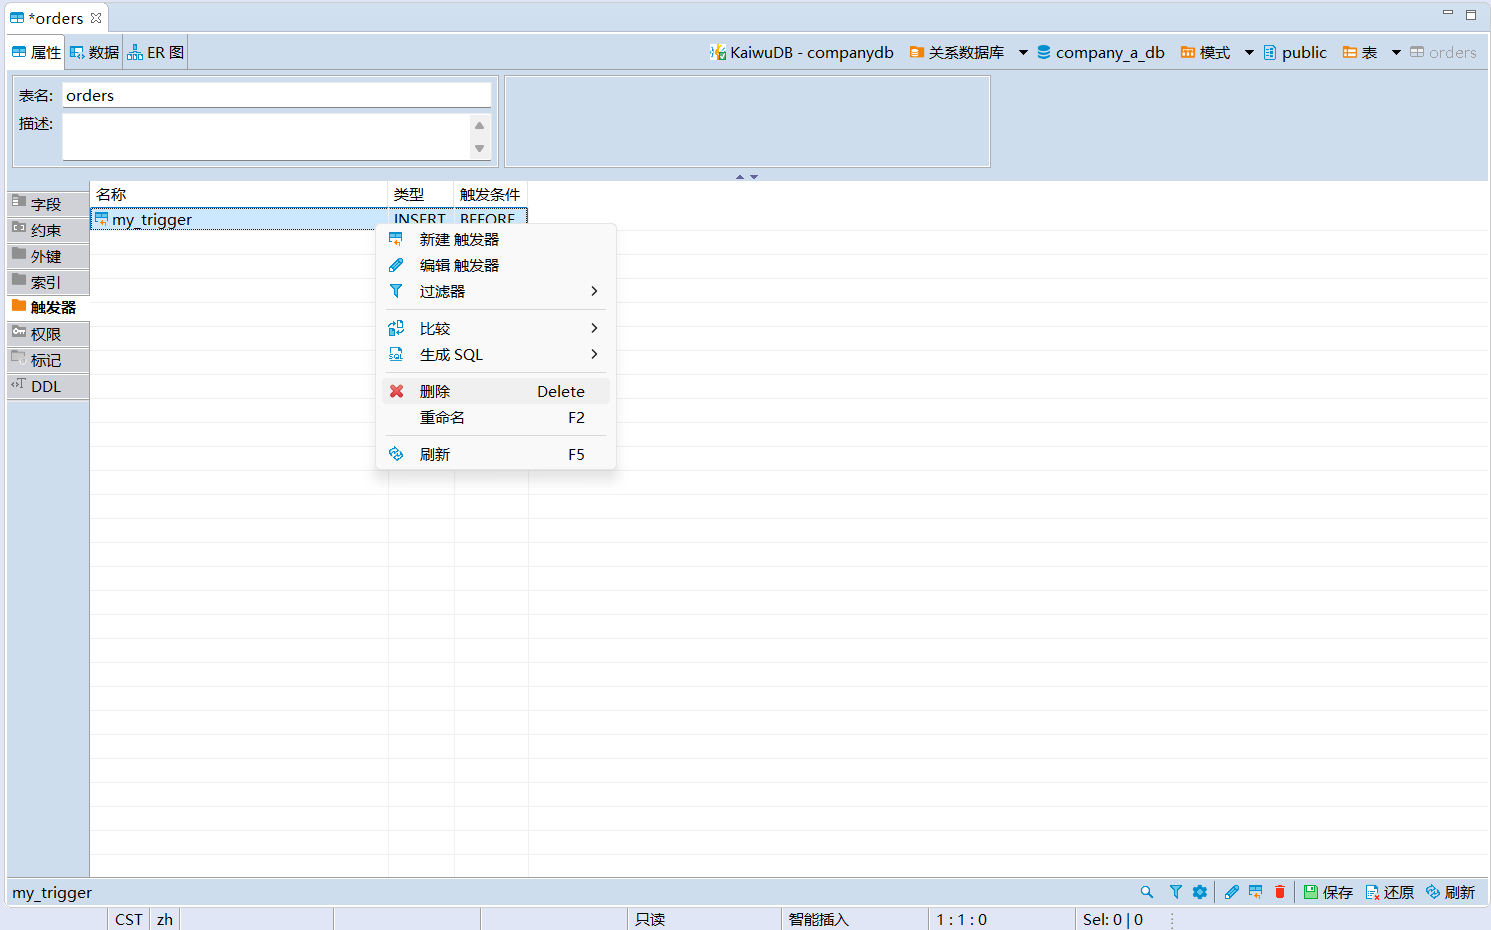Click the edit pencil icon in bottom toolbar
This screenshot has height=930, width=1491.
coord(1232,892)
